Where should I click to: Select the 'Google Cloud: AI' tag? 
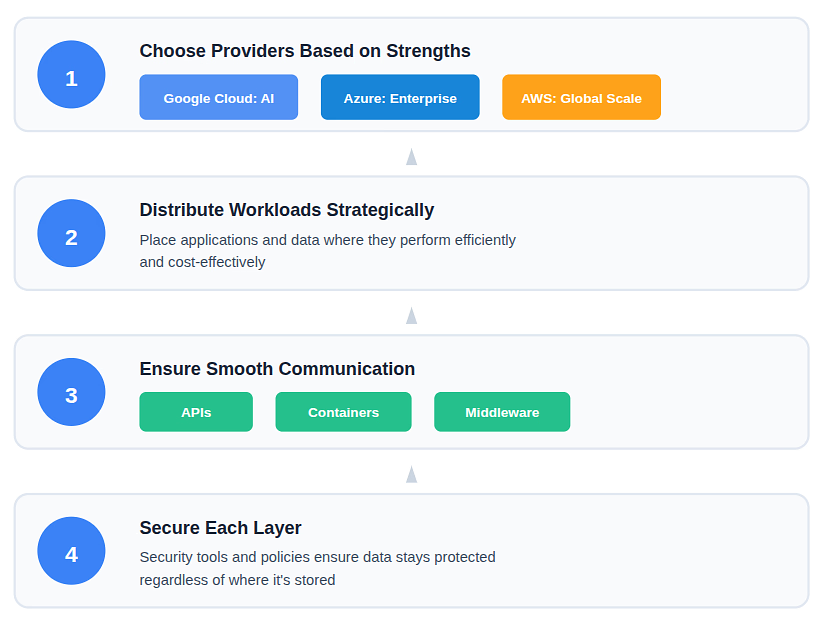218,97
